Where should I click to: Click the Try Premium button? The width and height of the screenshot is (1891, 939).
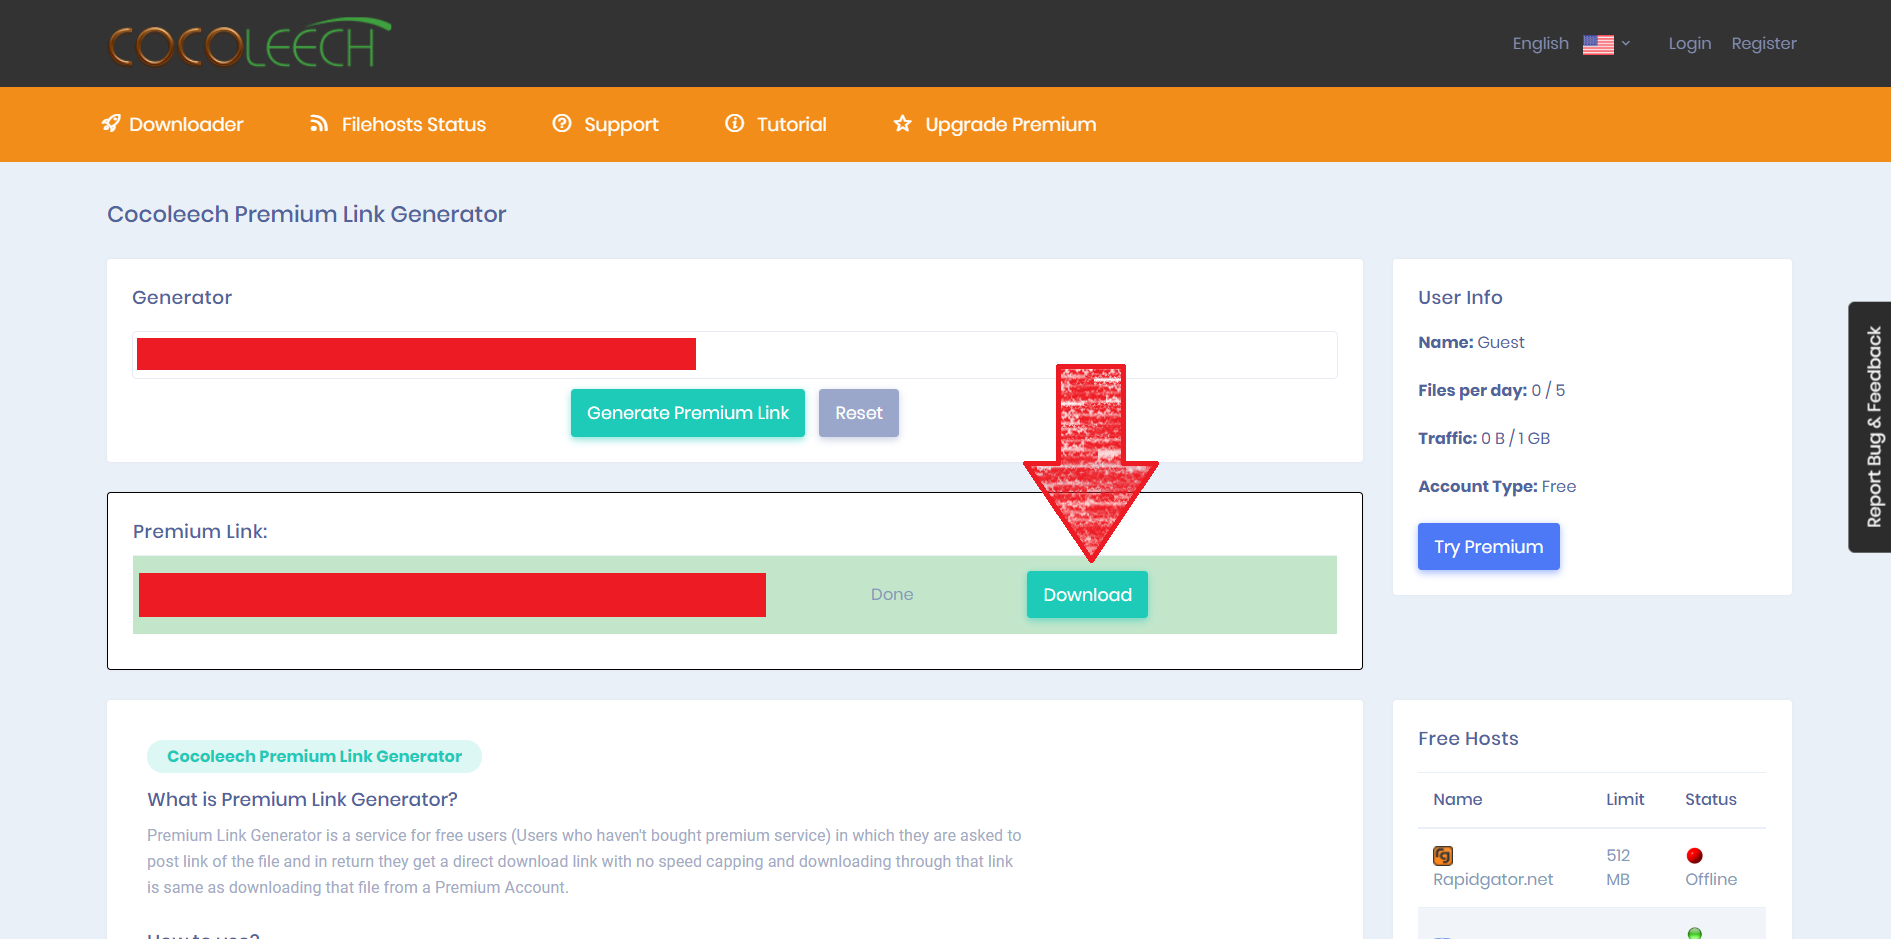tap(1489, 547)
